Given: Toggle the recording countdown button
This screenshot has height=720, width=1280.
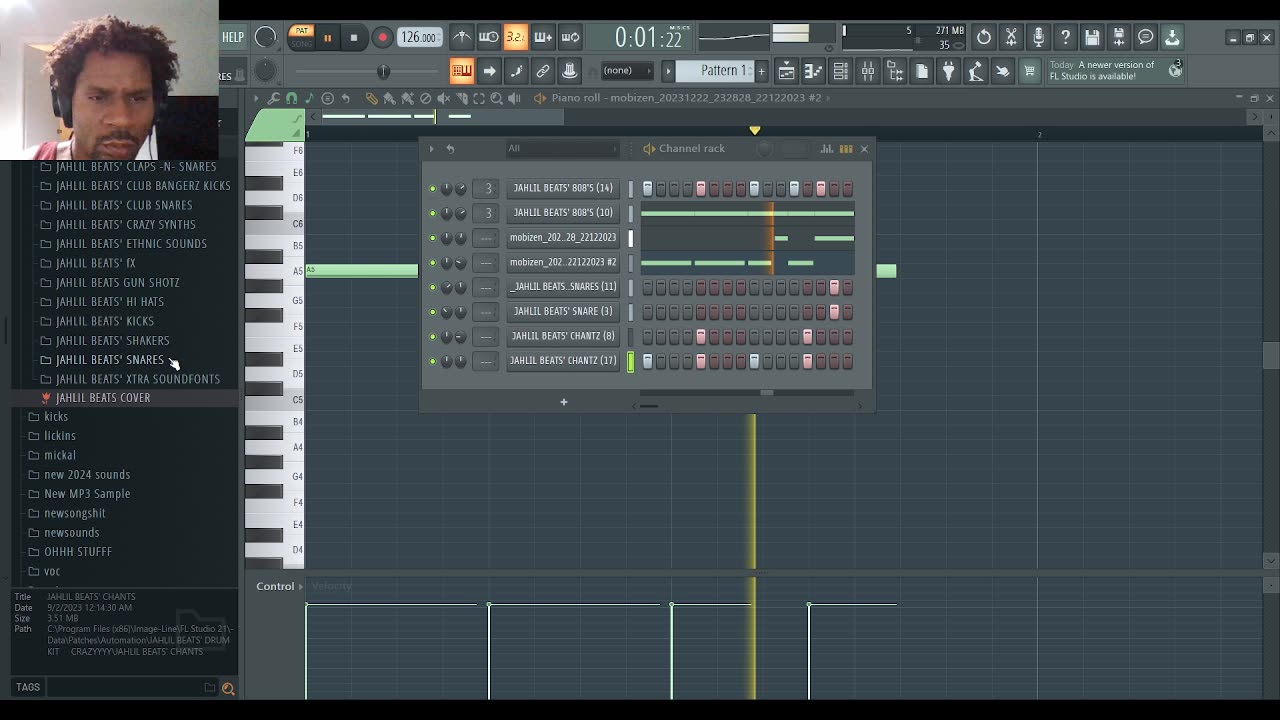Looking at the screenshot, I should tap(516, 38).
